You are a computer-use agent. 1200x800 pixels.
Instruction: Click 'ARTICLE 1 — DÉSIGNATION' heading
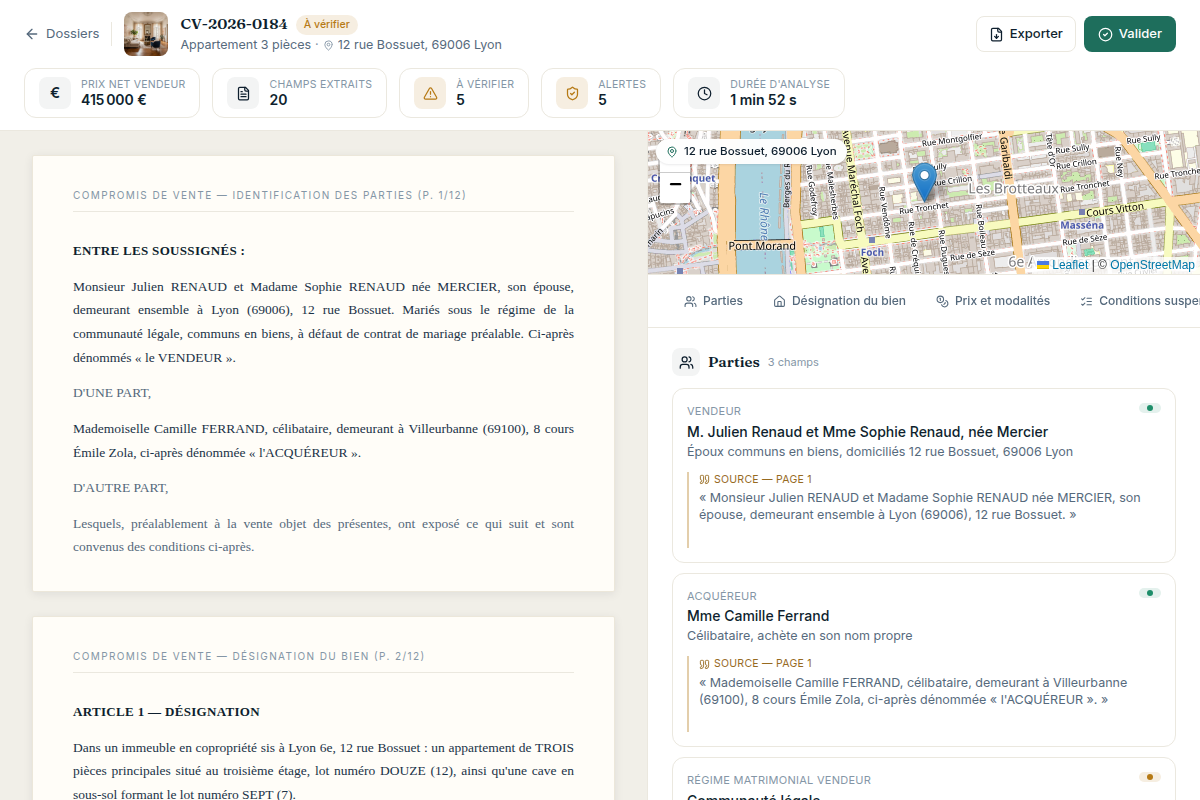166,712
